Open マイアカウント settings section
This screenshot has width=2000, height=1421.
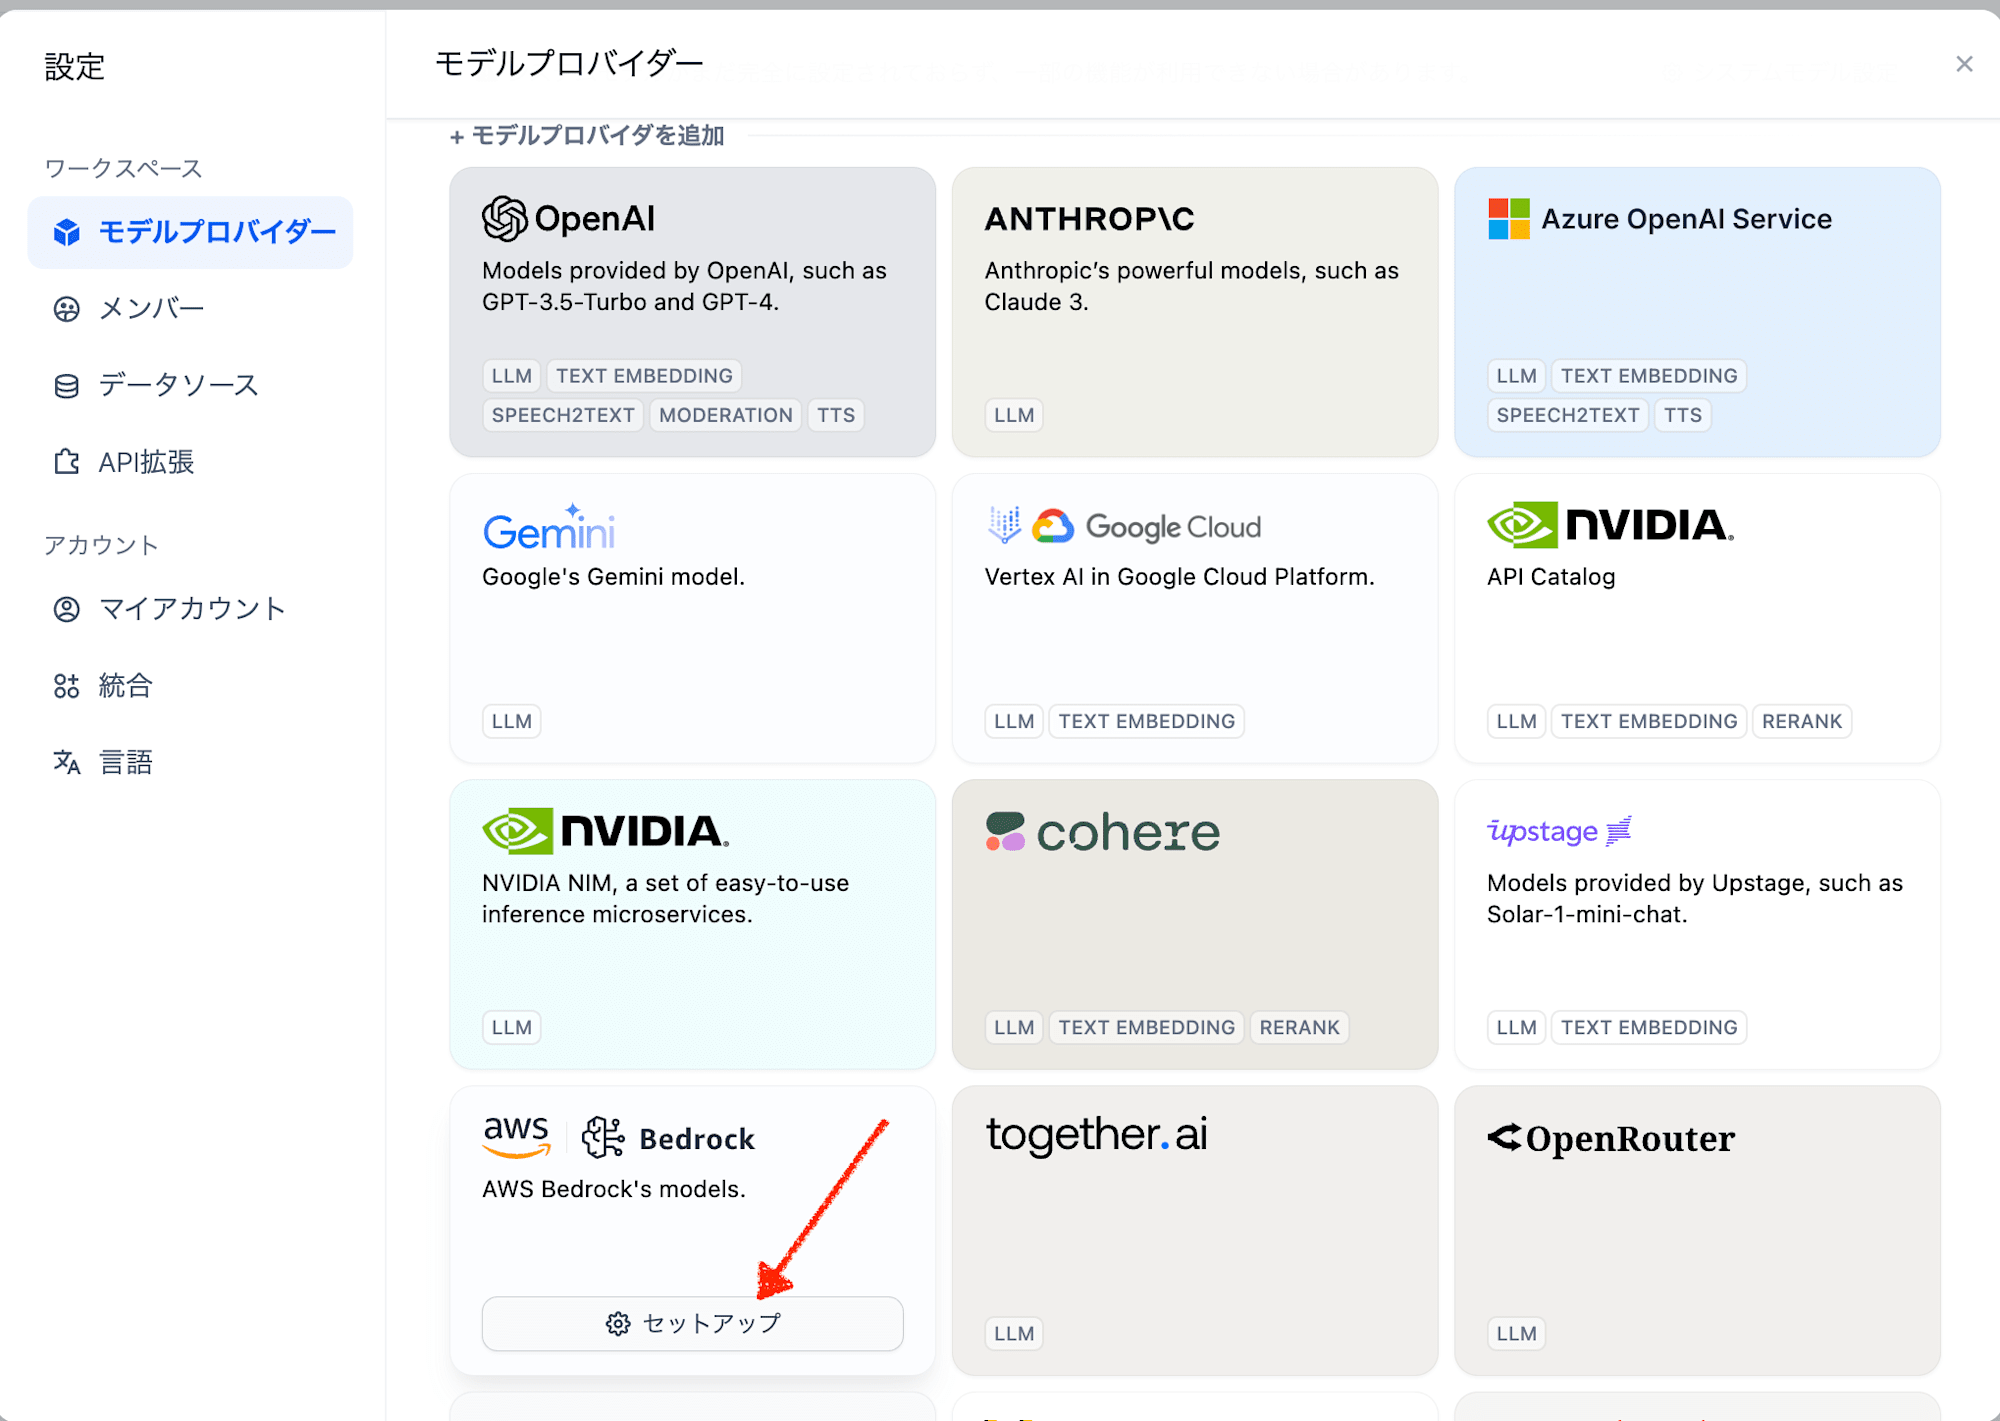(x=190, y=609)
